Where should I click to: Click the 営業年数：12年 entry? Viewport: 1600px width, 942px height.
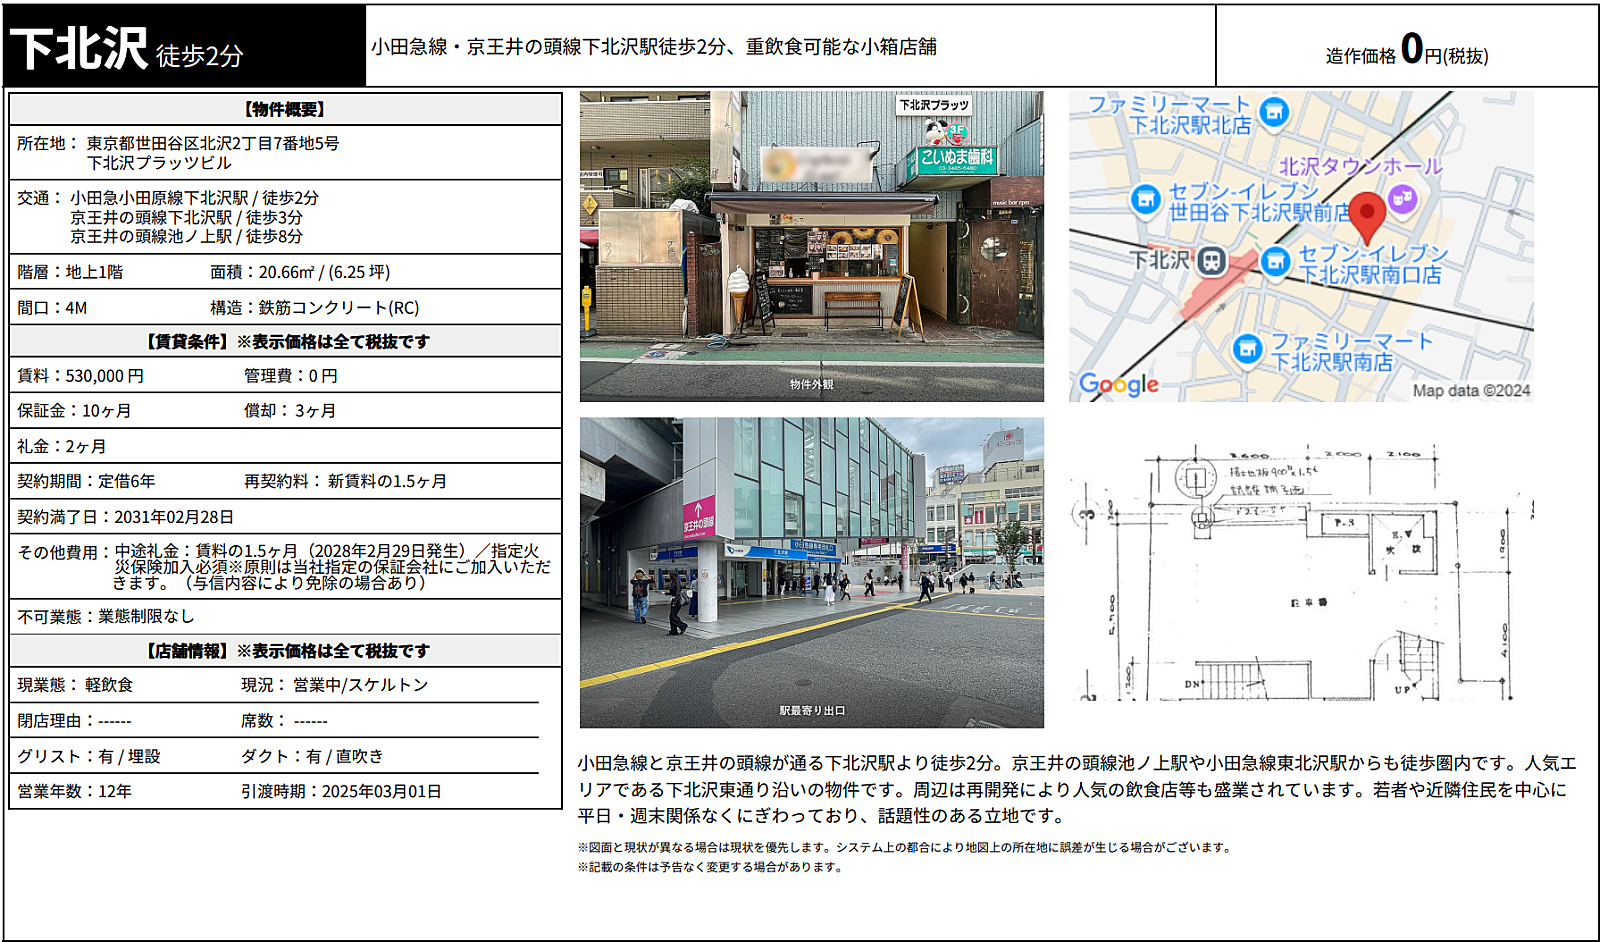click(74, 791)
